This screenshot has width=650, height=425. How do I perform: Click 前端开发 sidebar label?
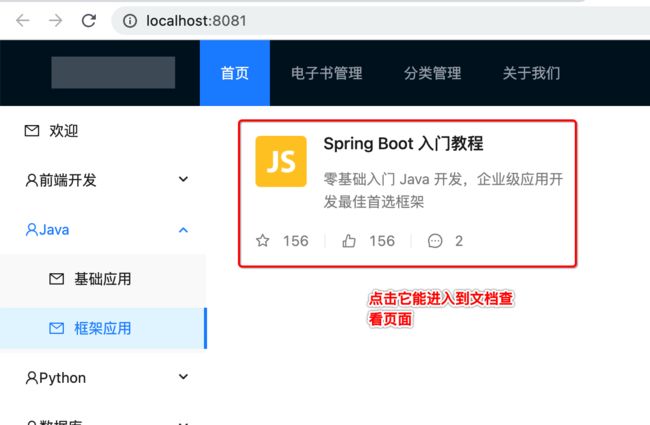(x=68, y=180)
